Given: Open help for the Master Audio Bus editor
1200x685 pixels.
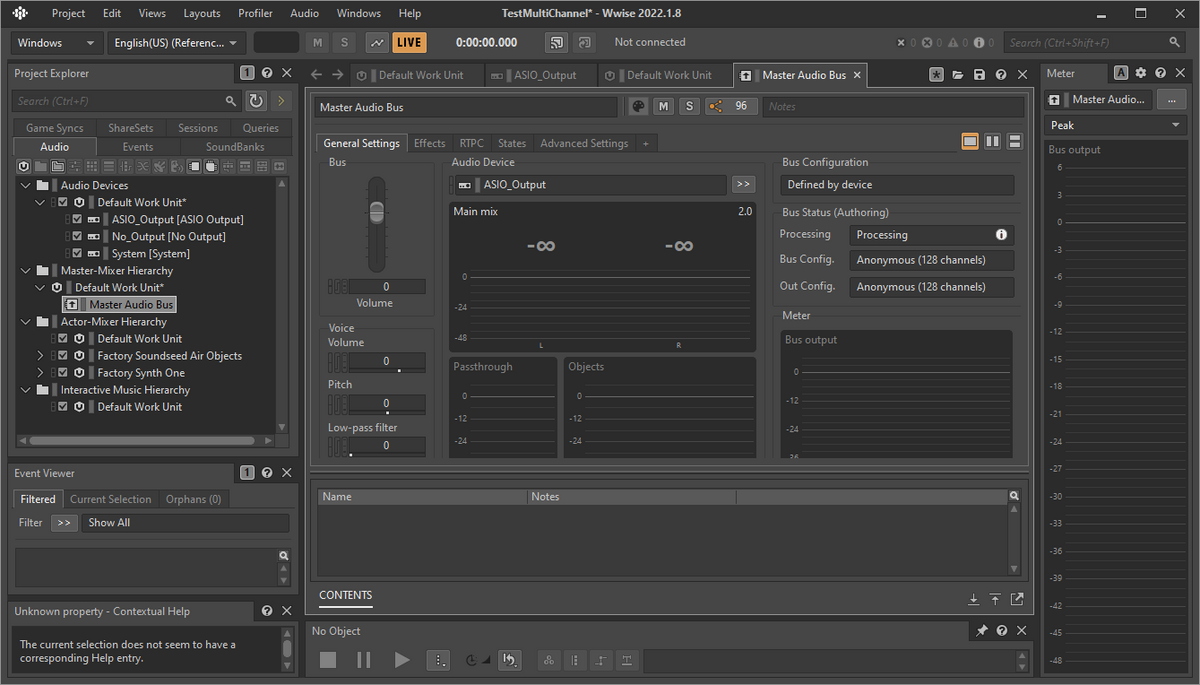Looking at the screenshot, I should (x=1001, y=75).
